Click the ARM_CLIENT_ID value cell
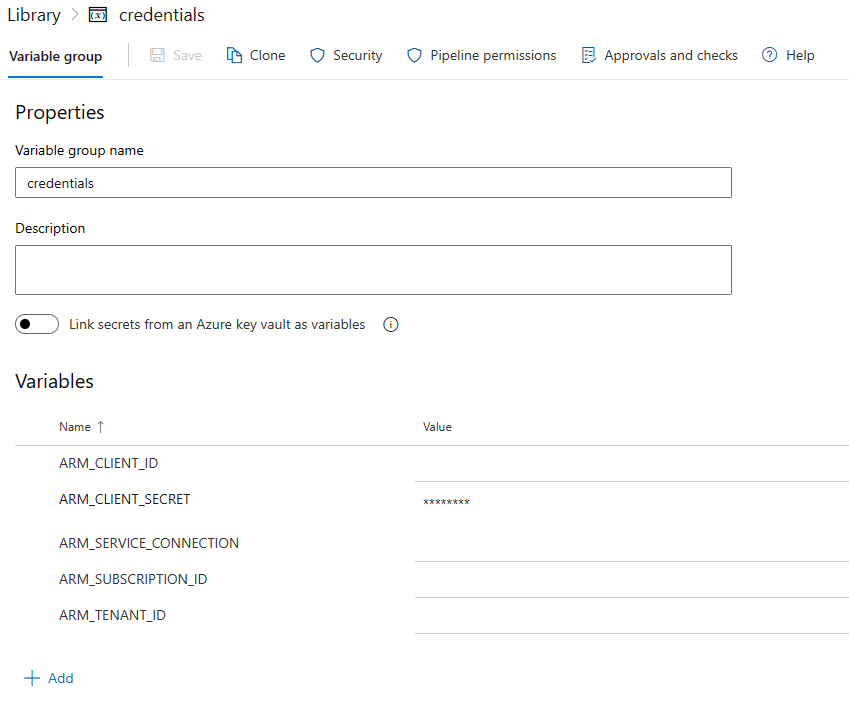The width and height of the screenshot is (849, 705). pyautogui.click(x=630, y=464)
